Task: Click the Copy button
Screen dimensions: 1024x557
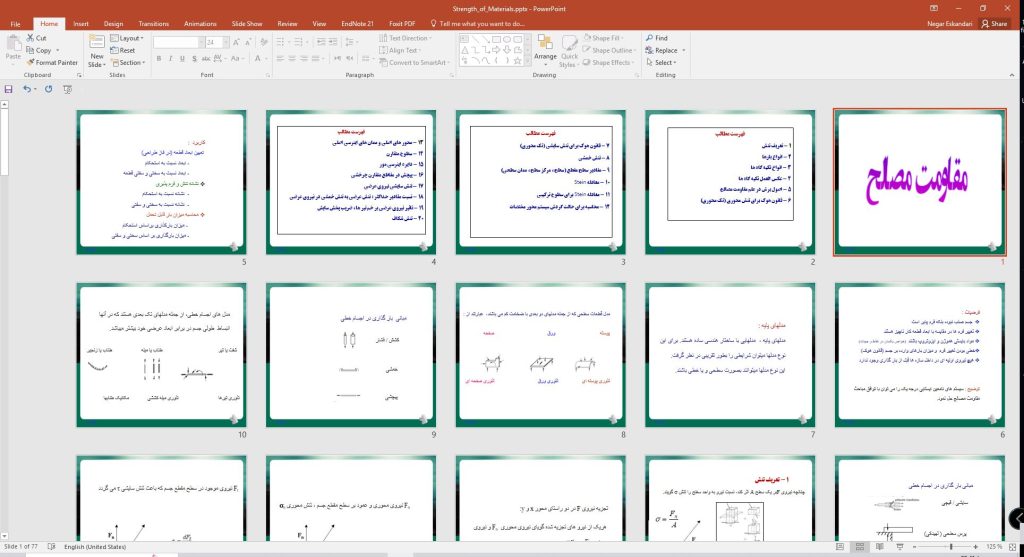Action: point(39,50)
